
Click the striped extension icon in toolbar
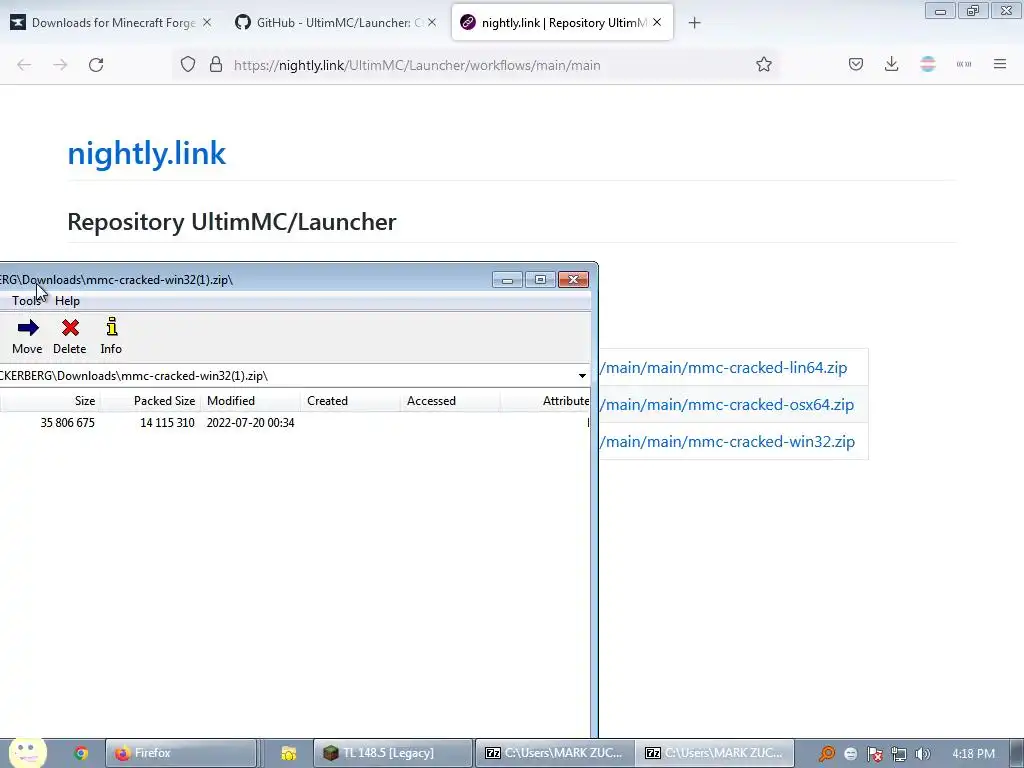928,64
